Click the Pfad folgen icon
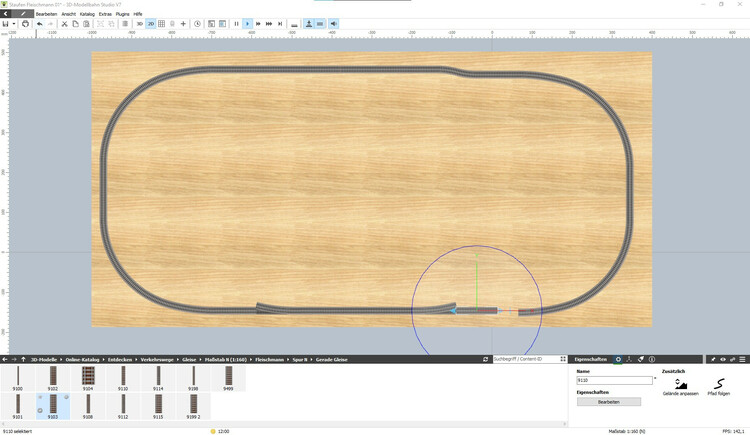The height and width of the screenshot is (435, 750). click(x=720, y=384)
